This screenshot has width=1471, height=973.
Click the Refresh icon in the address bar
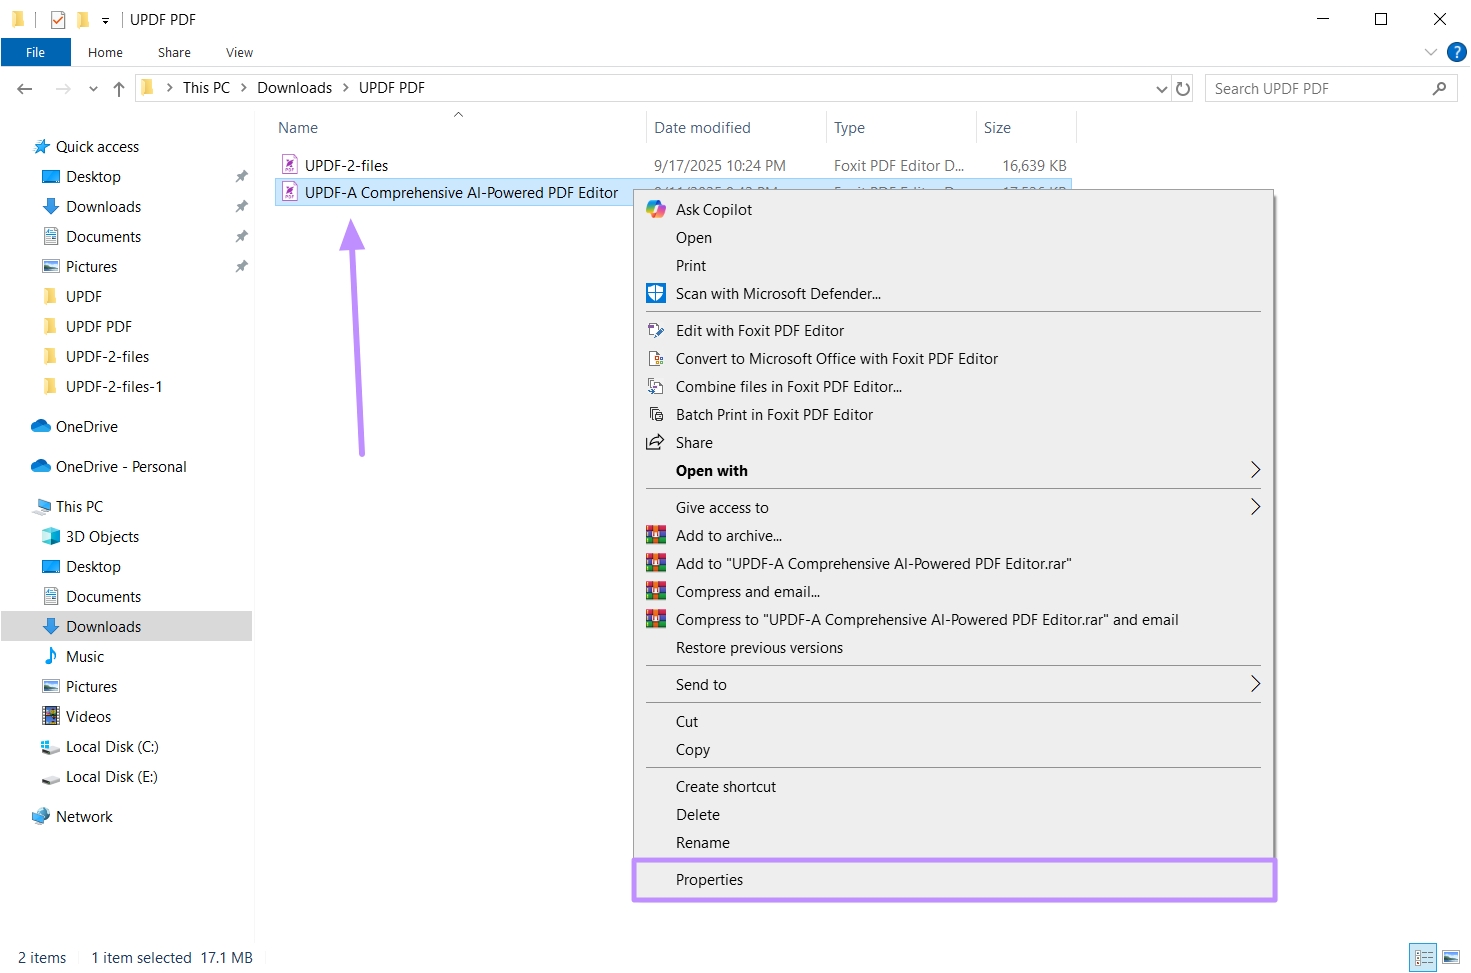point(1183,88)
